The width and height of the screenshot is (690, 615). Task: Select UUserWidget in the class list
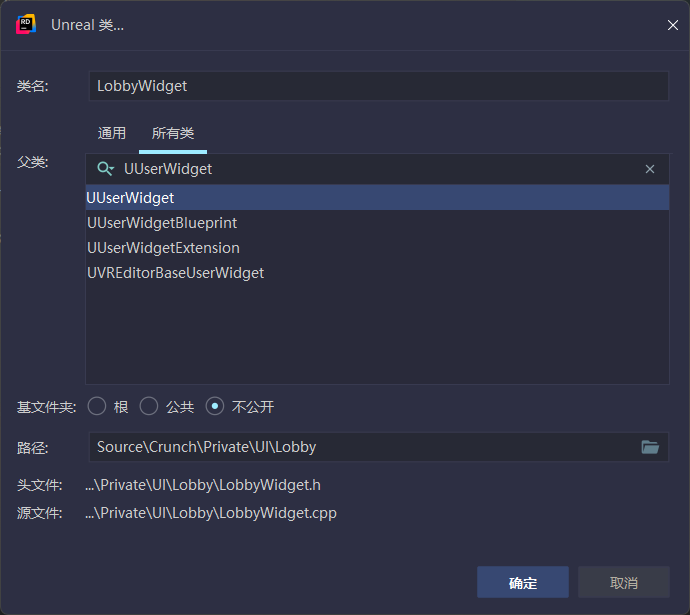(378, 198)
